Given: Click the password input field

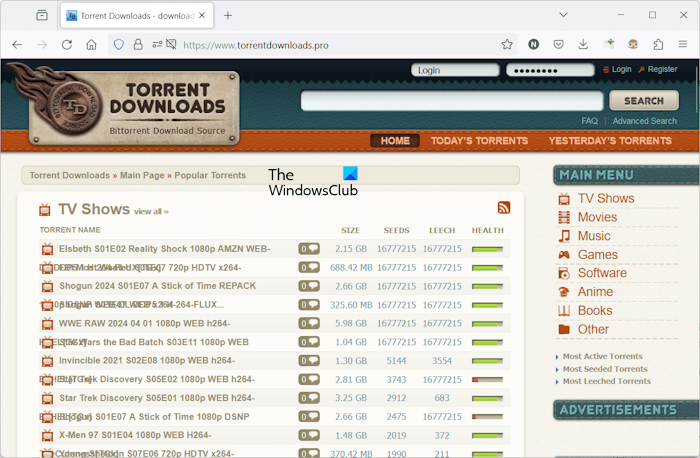Looking at the screenshot, I should 550,70.
